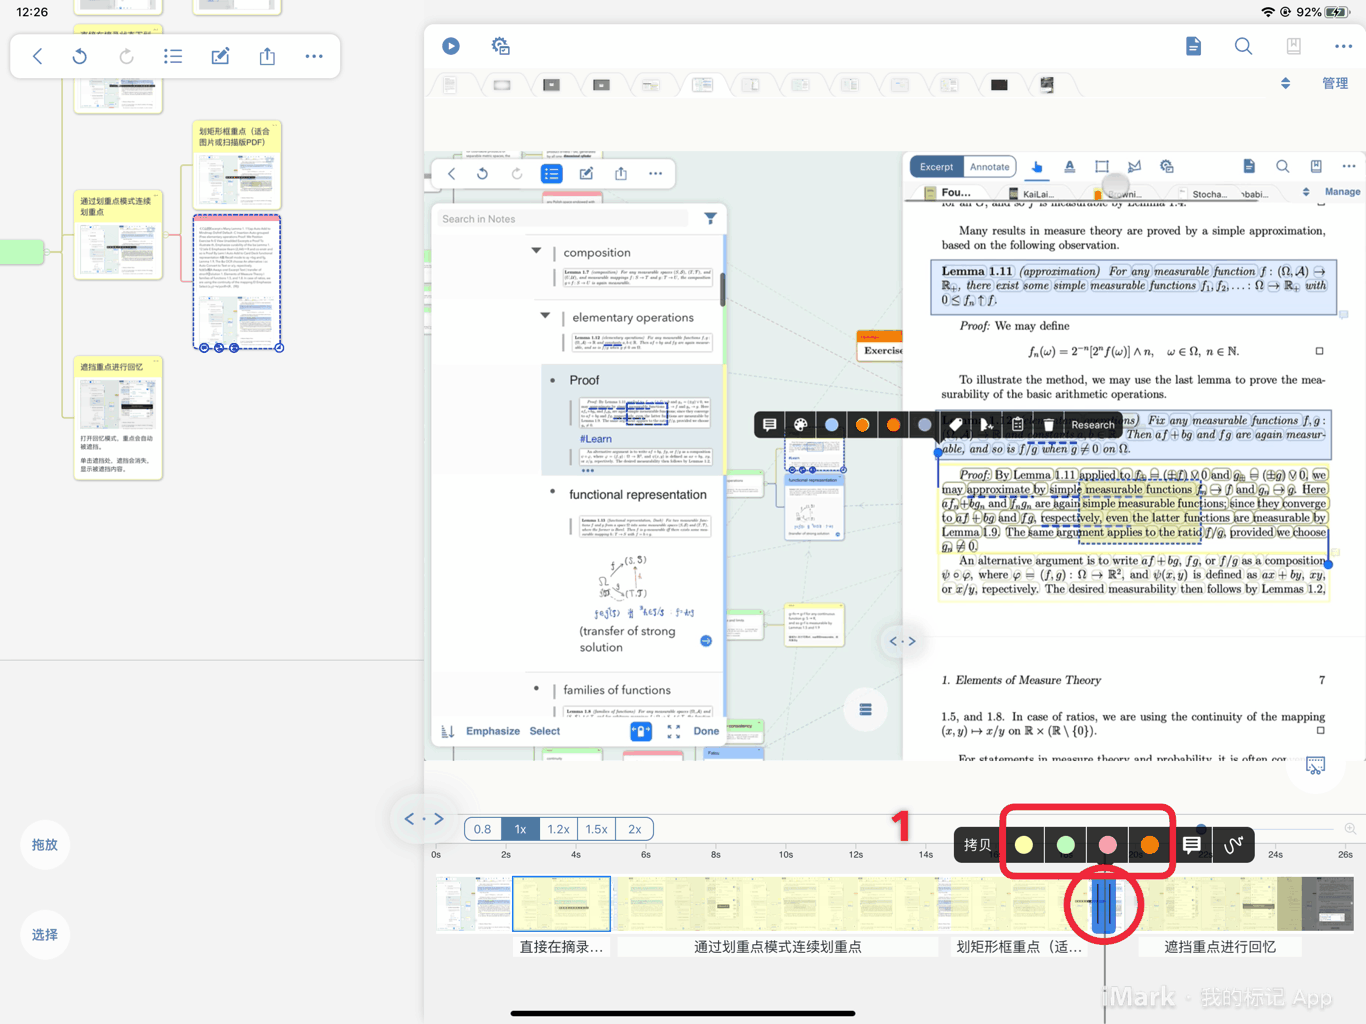
Task: Click the undo arrow in left toolbar
Action: click(x=80, y=56)
